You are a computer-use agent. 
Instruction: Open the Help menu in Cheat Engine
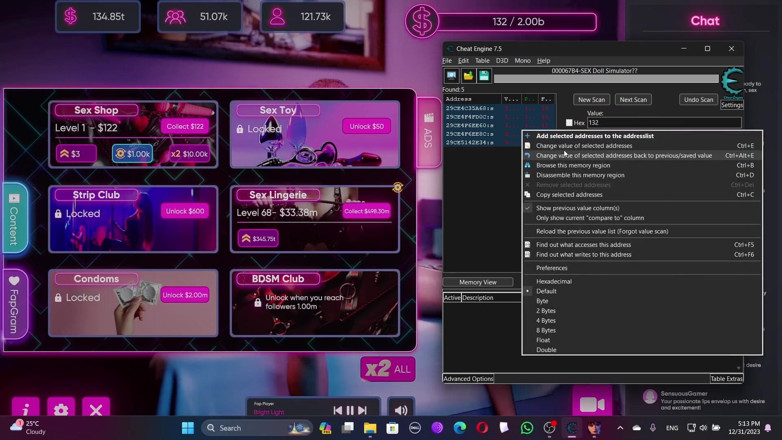point(543,61)
